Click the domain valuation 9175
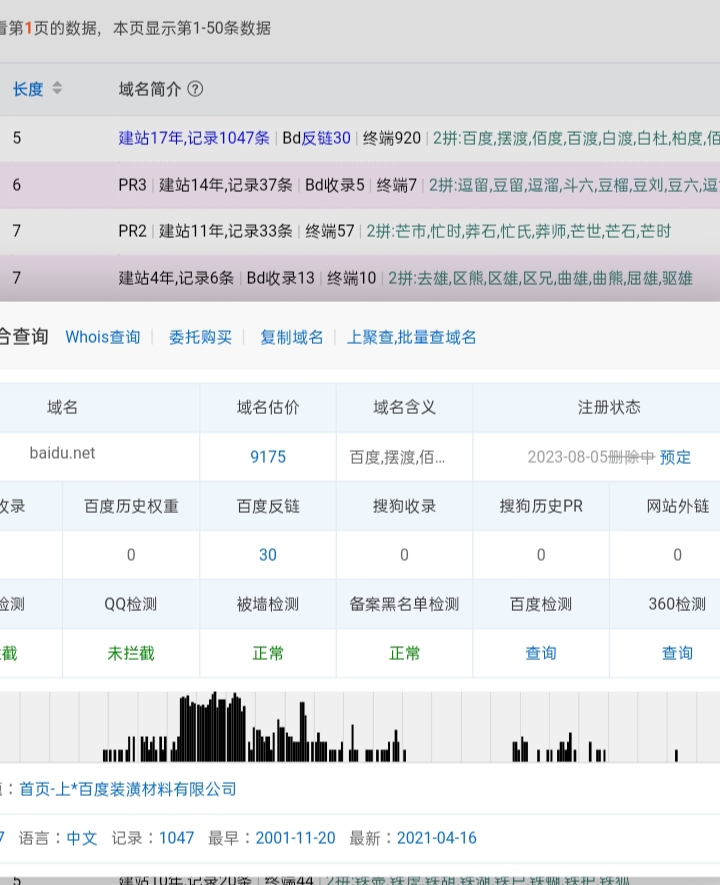This screenshot has height=885, width=720. pos(268,457)
